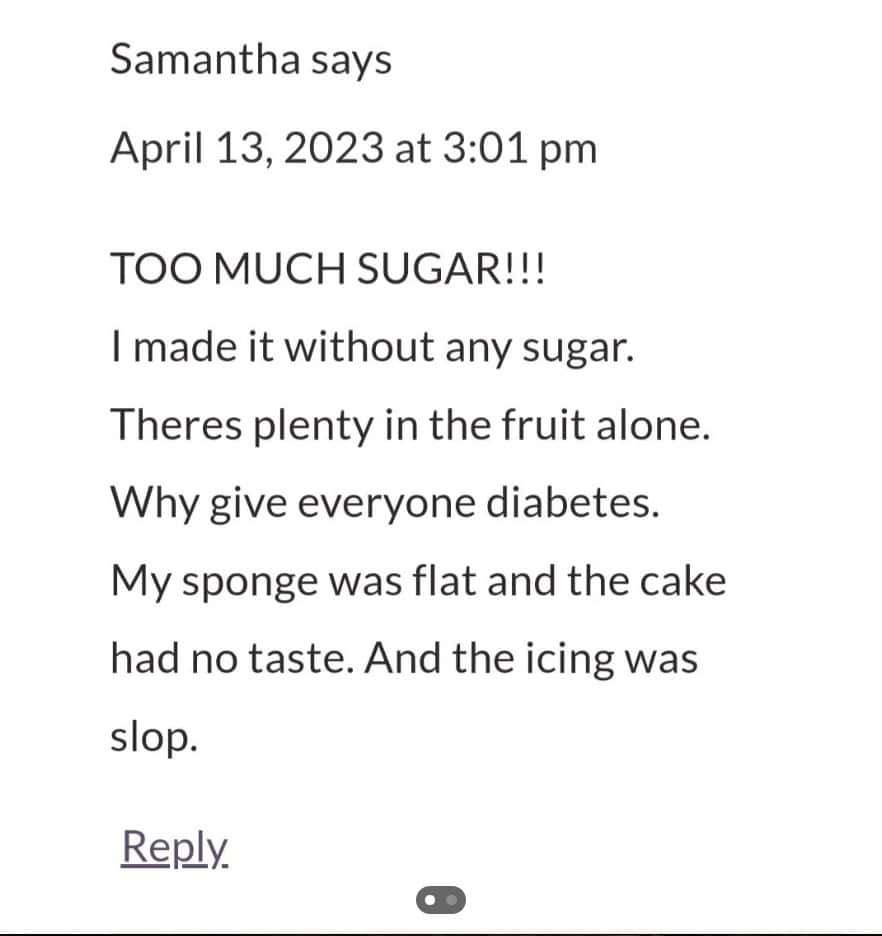
Task: Click the dark bar at screen bottom
Action: [x=441, y=931]
